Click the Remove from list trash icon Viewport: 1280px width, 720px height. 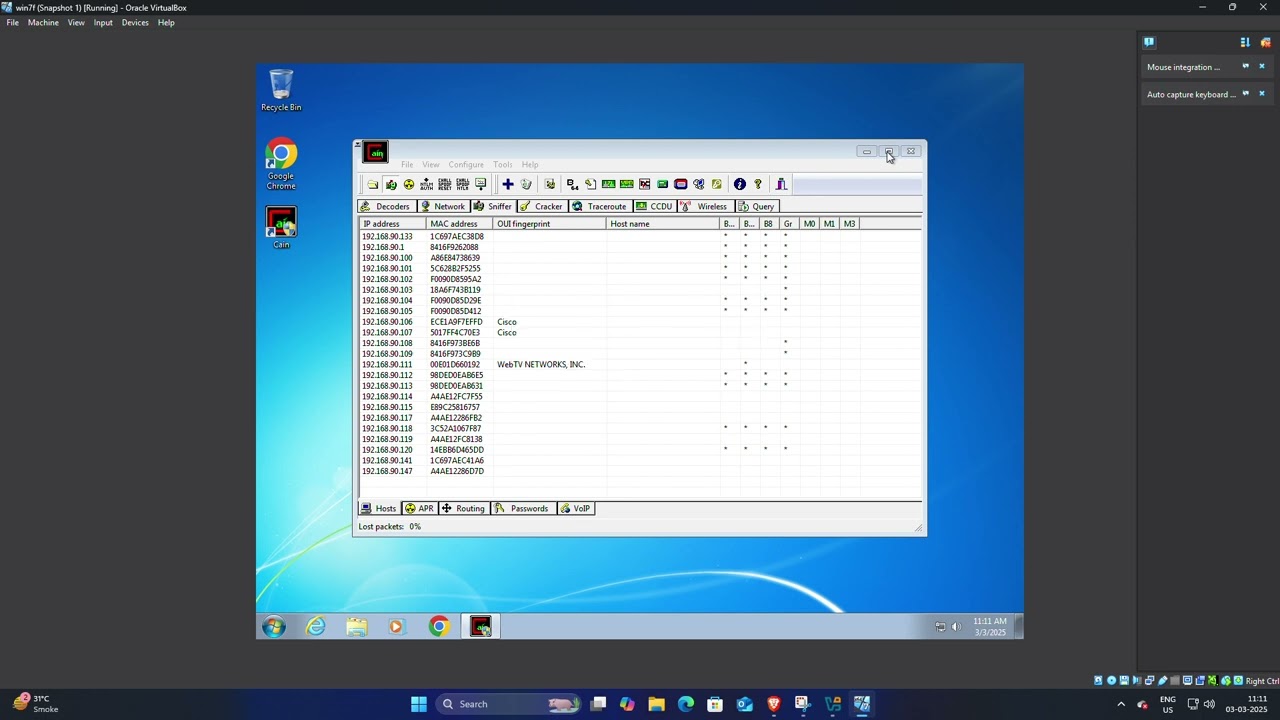526,184
